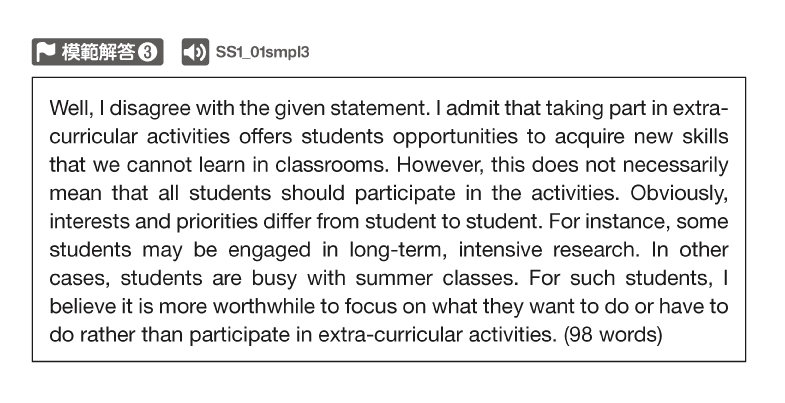Click the flag icon beside 模範解答

[x=47, y=52]
